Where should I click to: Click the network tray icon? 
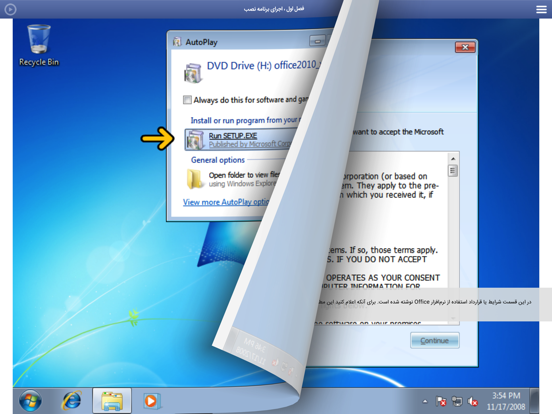point(457,401)
